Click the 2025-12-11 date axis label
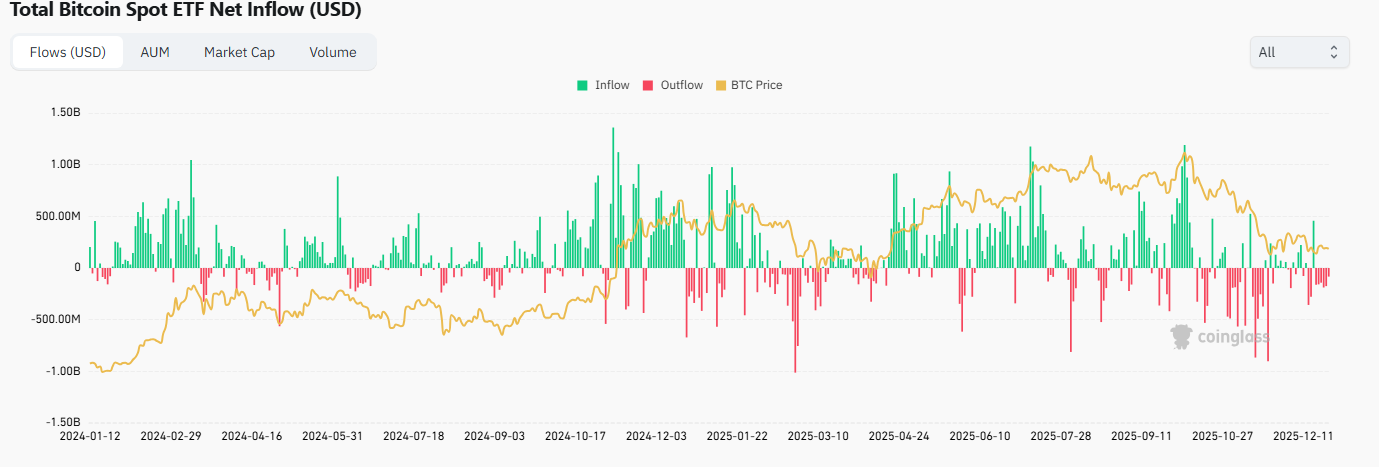 [1302, 436]
